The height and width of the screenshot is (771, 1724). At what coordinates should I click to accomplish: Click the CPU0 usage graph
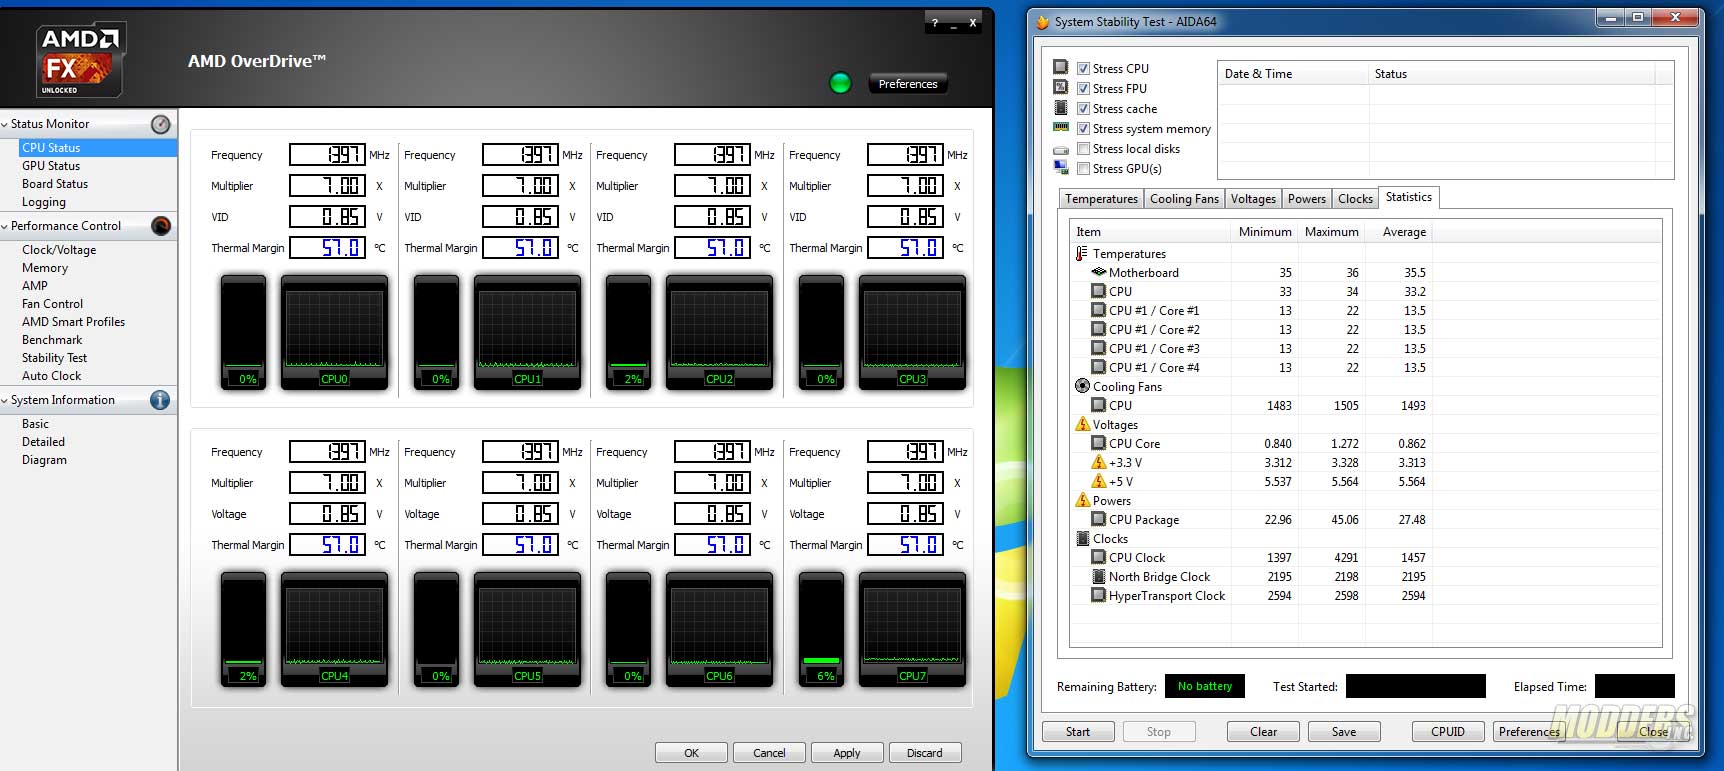[x=334, y=332]
